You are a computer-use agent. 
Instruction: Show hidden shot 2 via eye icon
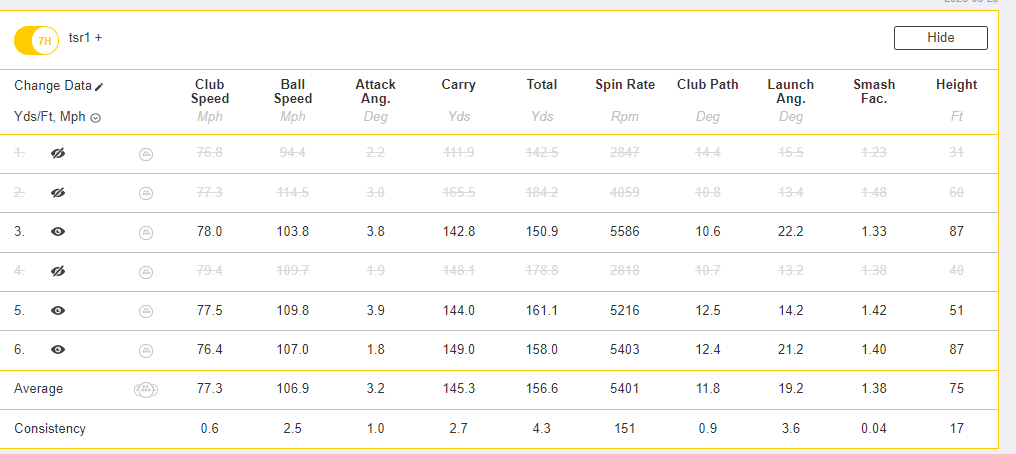click(58, 192)
